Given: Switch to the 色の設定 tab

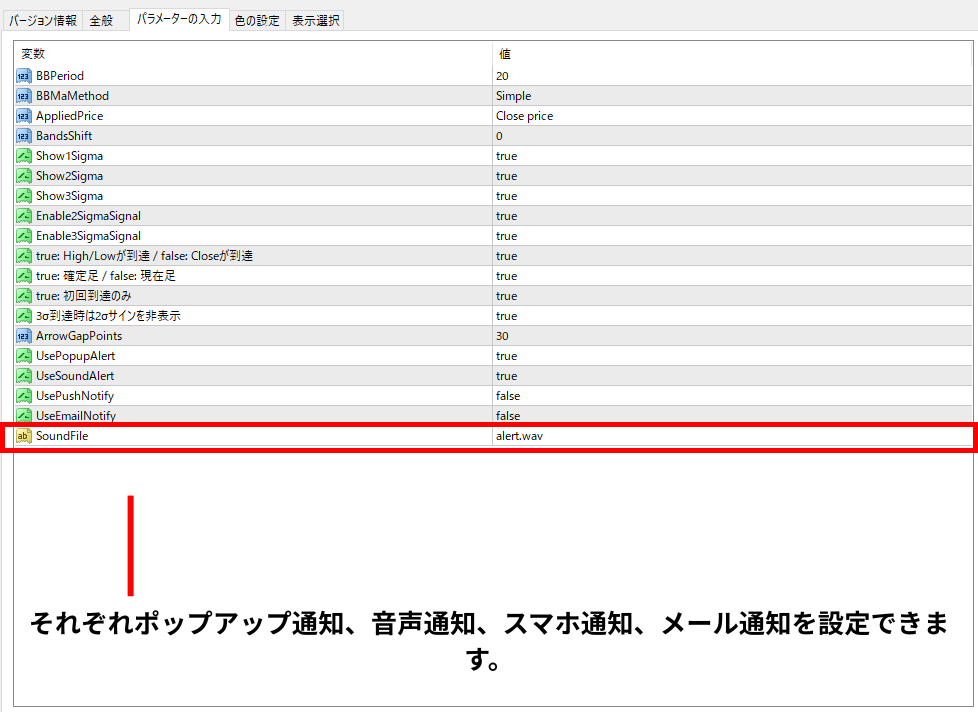Looking at the screenshot, I should pos(257,20).
